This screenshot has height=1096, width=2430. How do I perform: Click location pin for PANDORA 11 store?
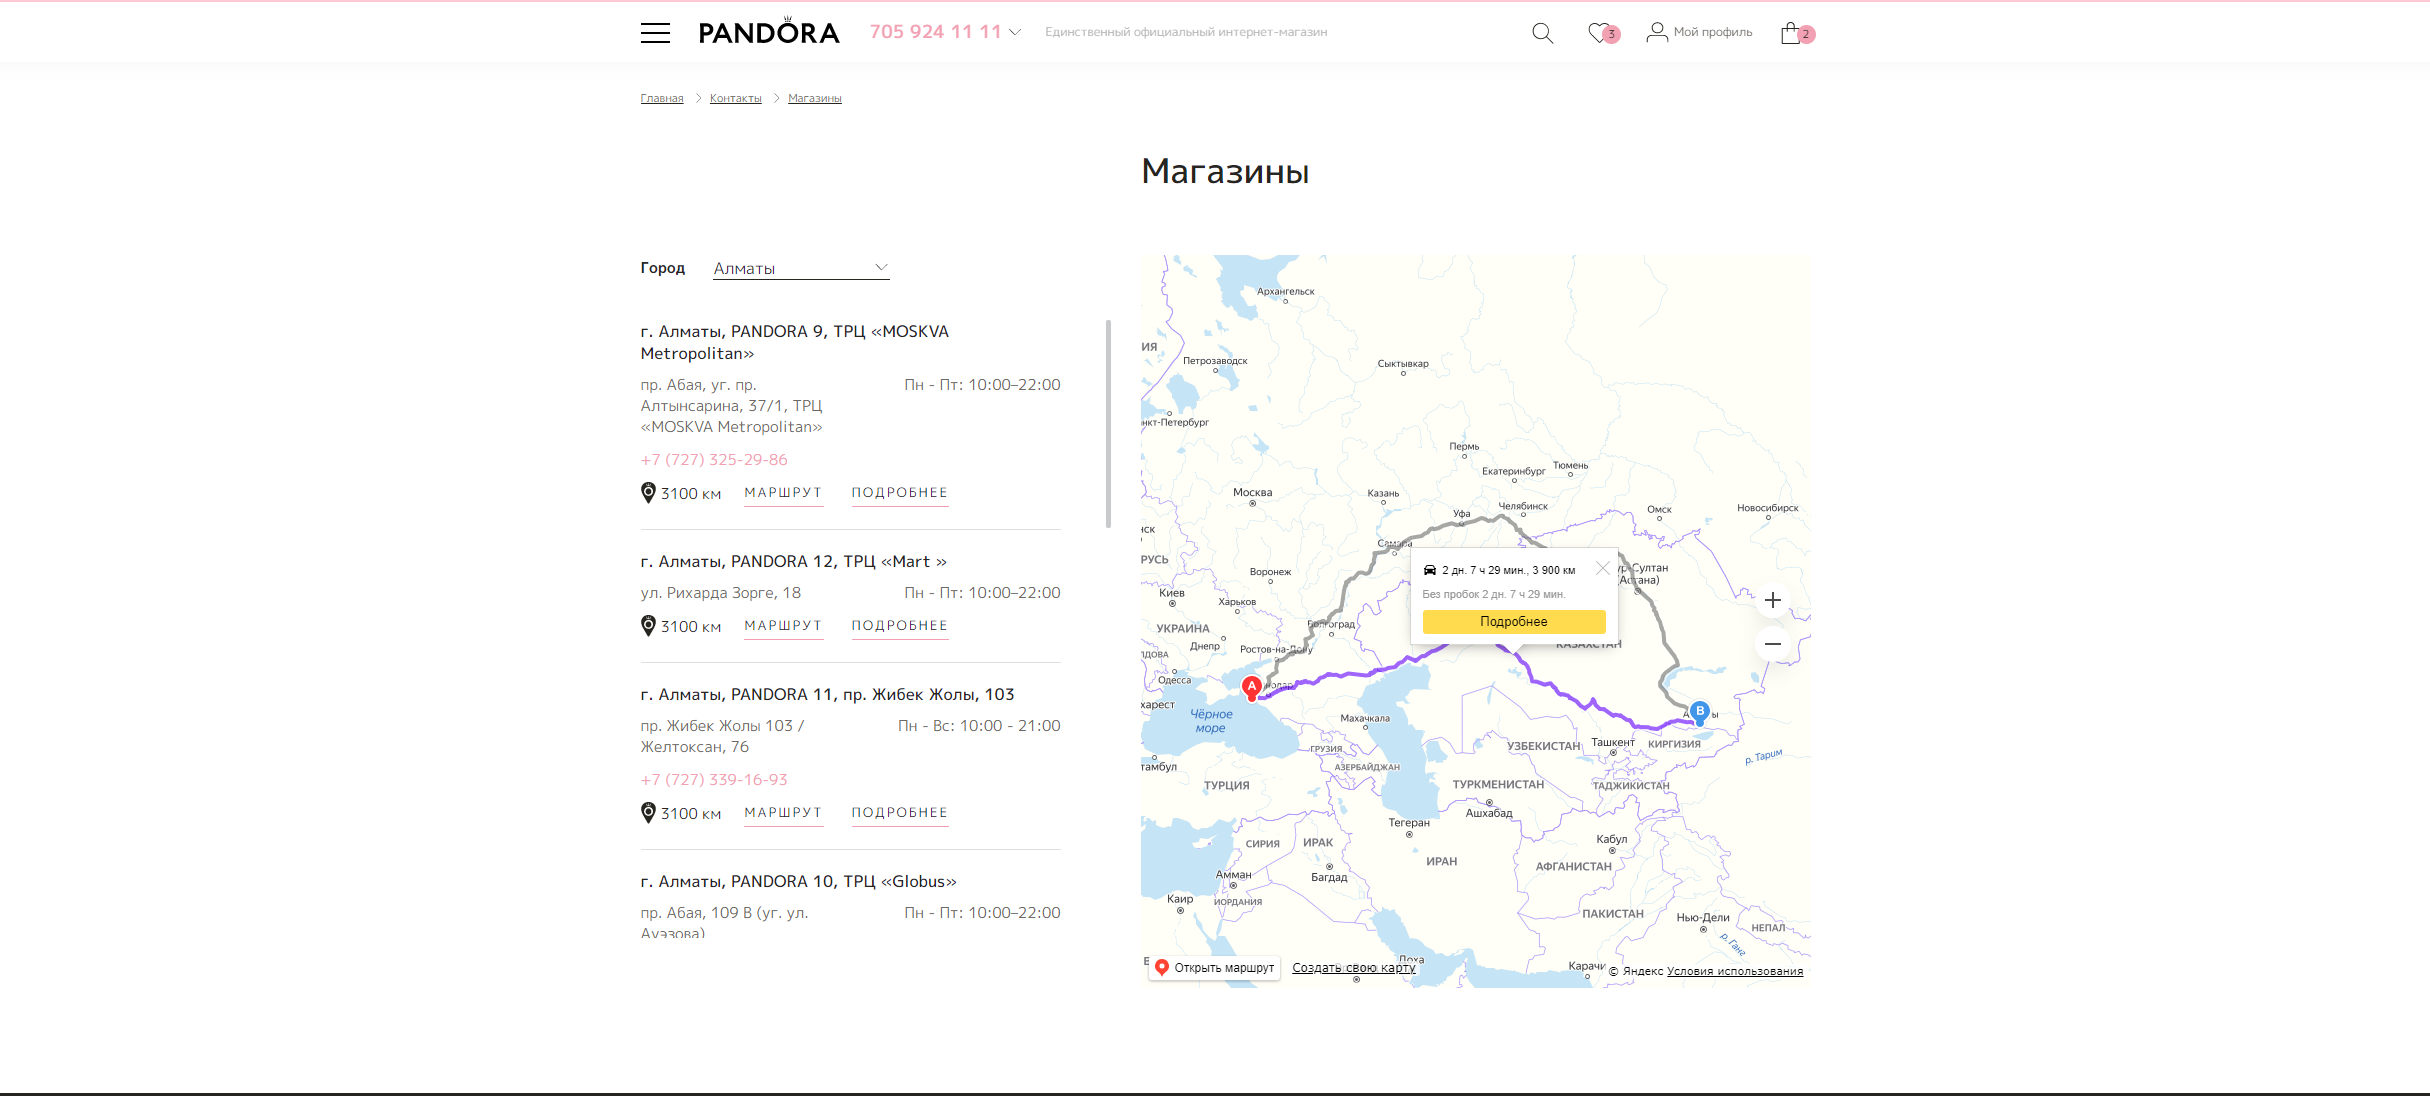click(648, 813)
